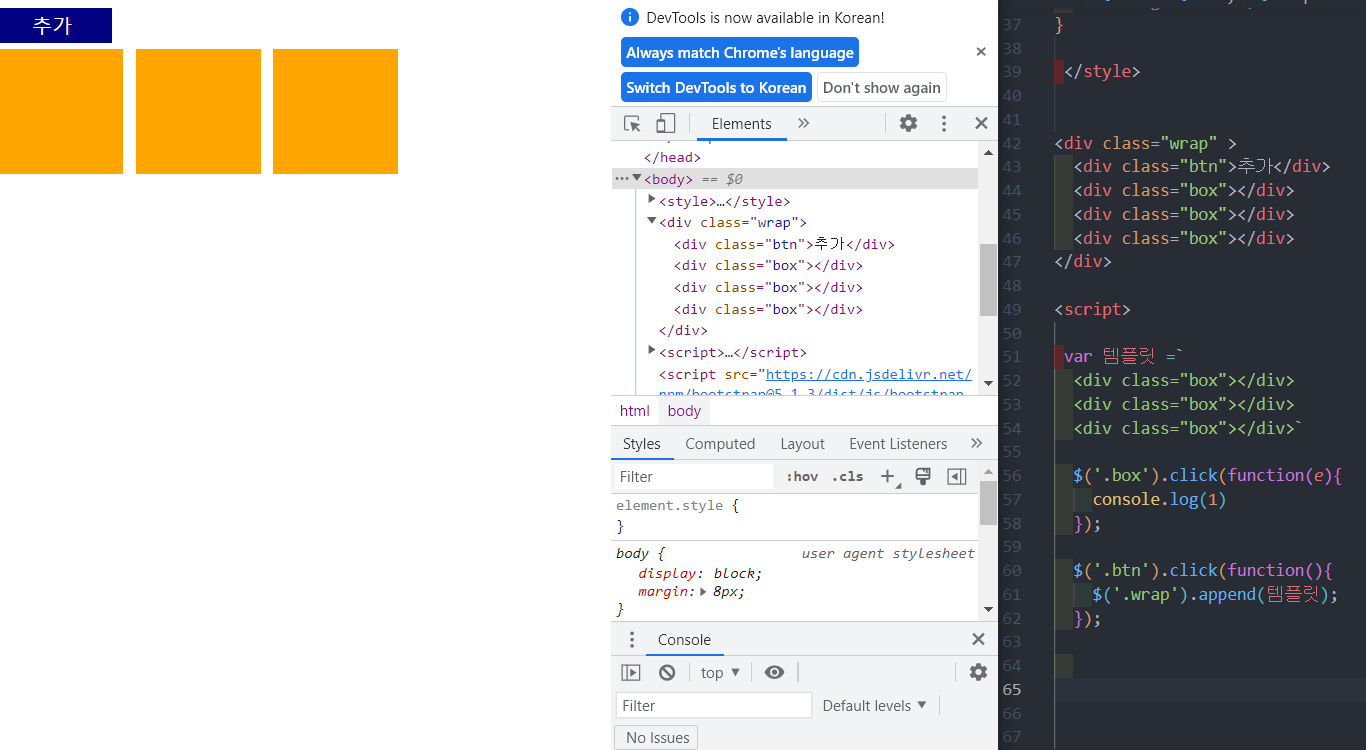Click the second orange box
Screen dimensions: 1366x750
click(198, 111)
